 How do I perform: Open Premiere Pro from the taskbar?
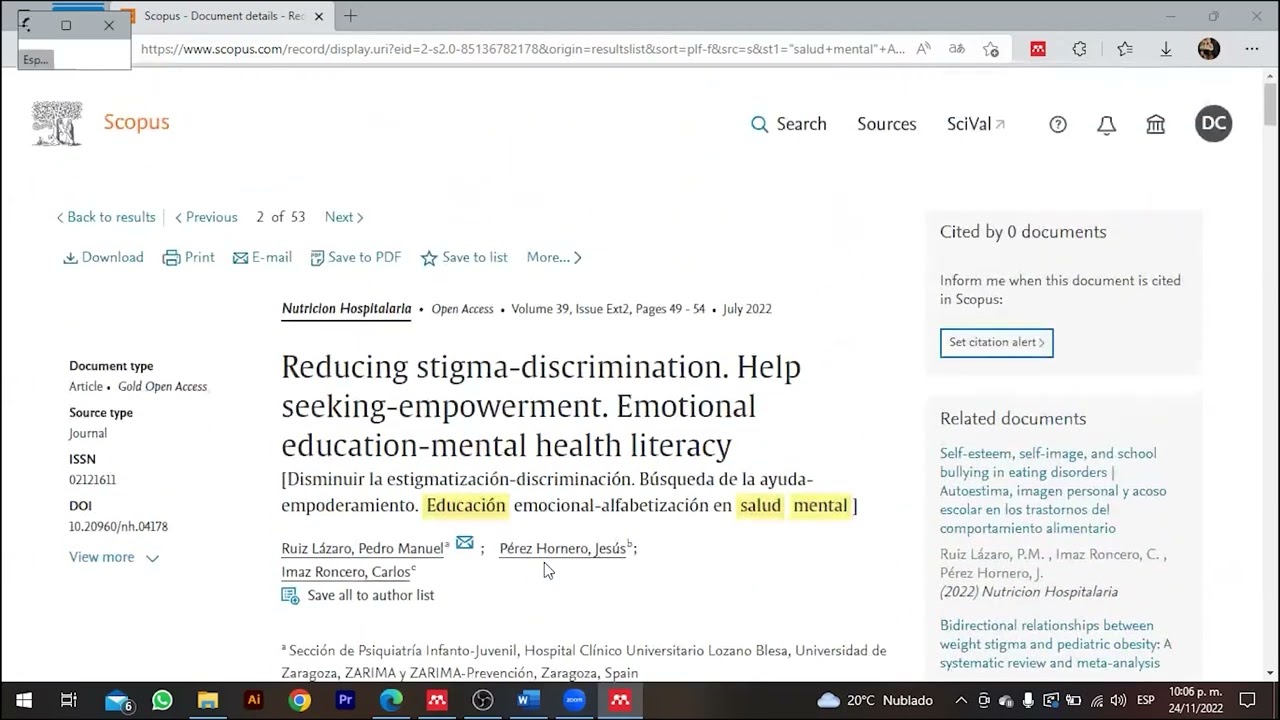click(346, 700)
